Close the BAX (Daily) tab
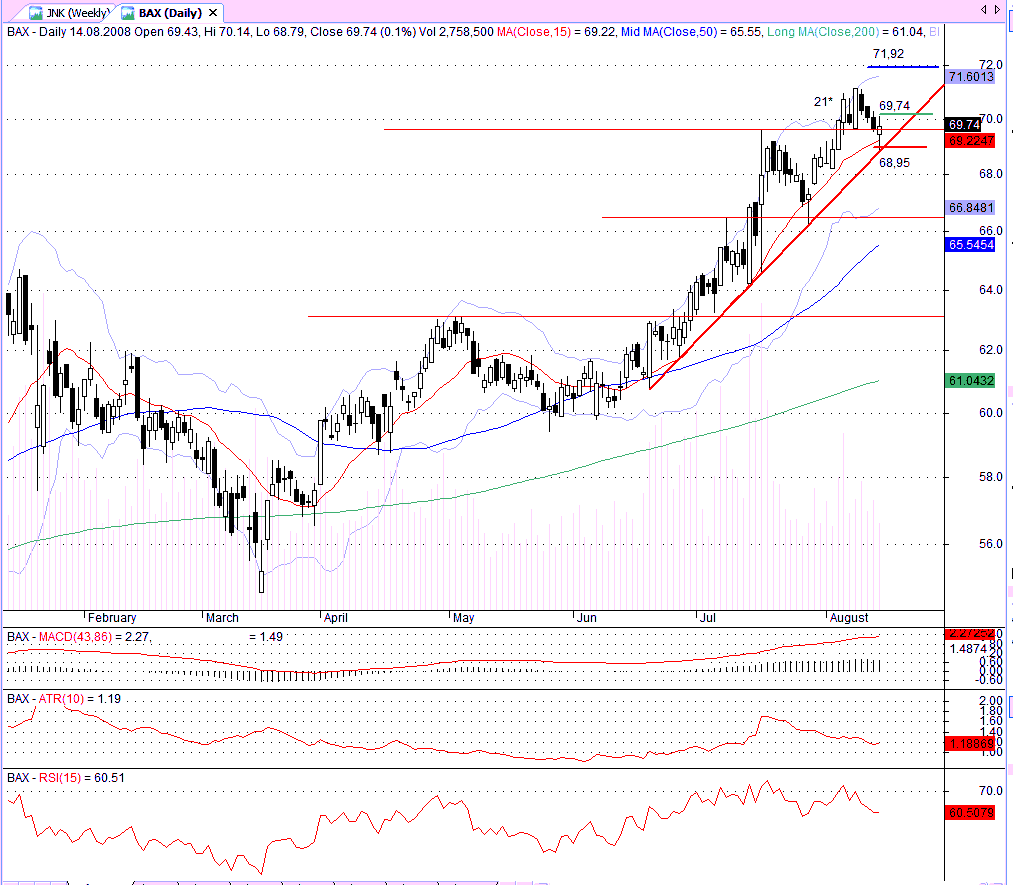The height and width of the screenshot is (885, 1013). click(213, 12)
